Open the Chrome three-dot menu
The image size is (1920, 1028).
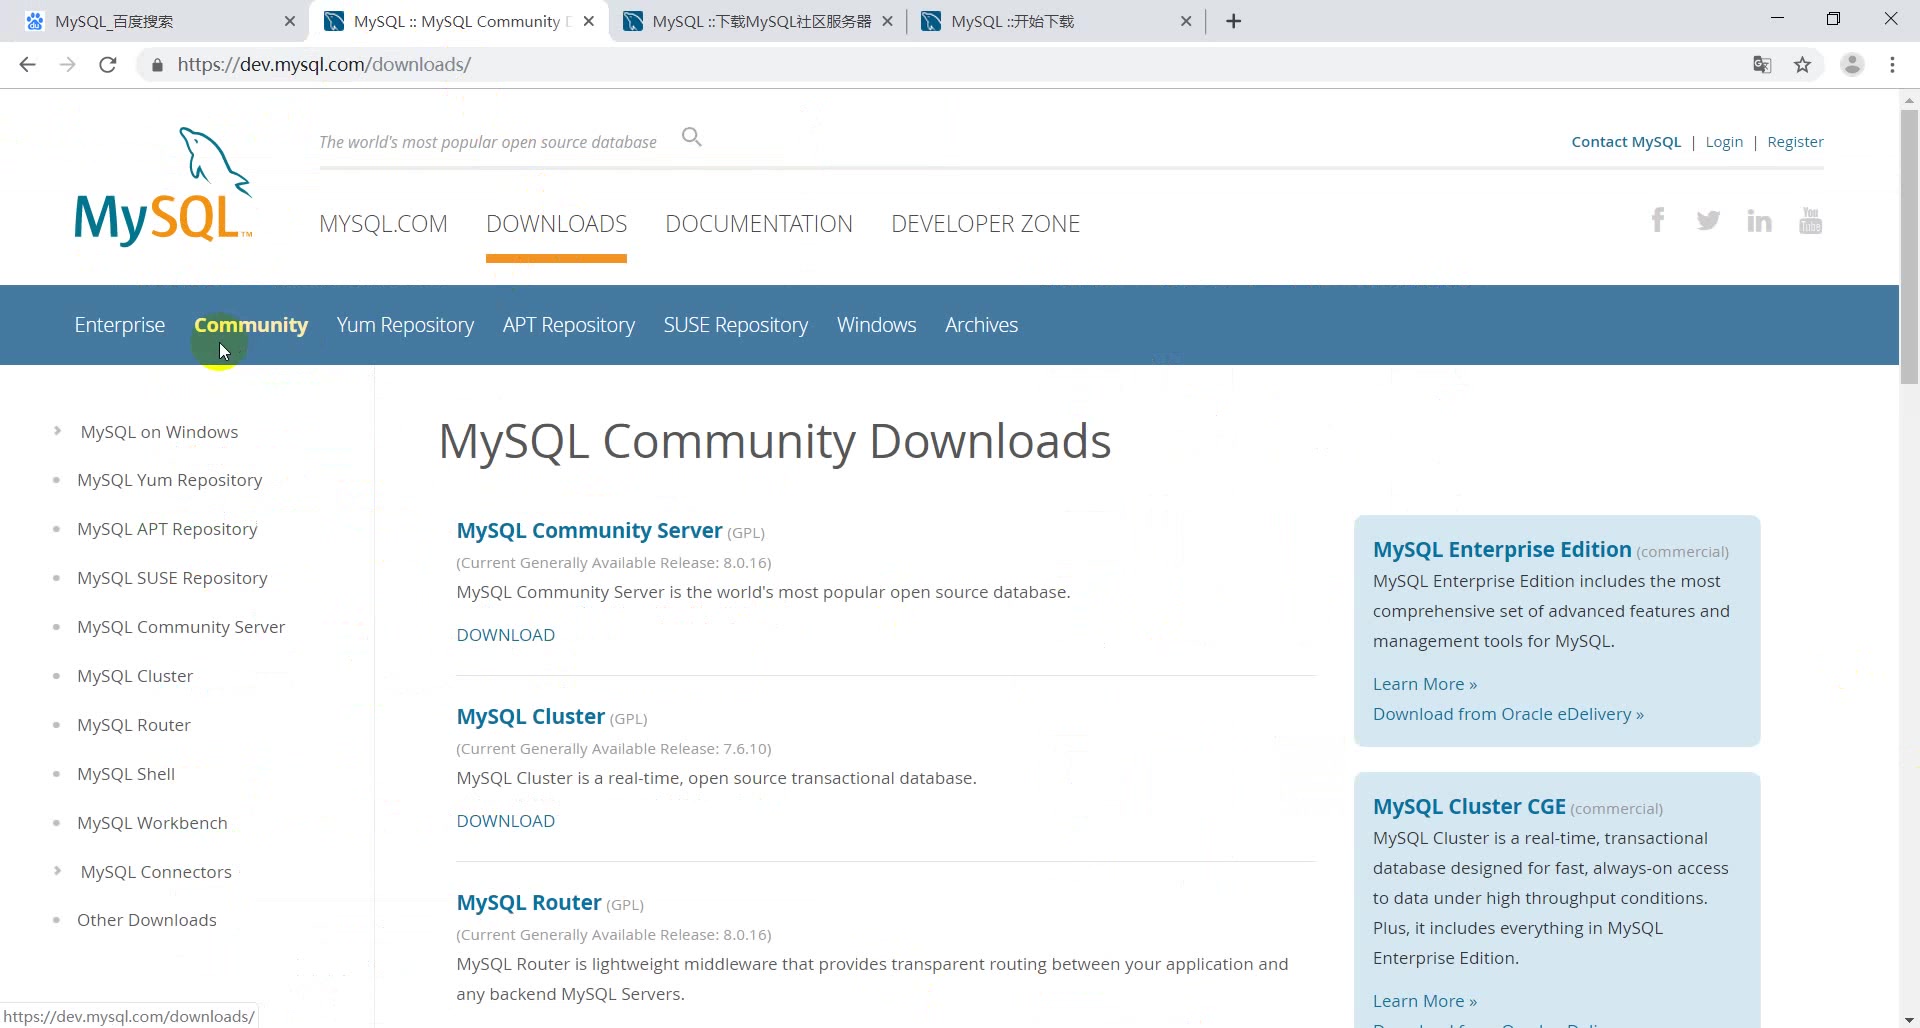pyautogui.click(x=1892, y=64)
